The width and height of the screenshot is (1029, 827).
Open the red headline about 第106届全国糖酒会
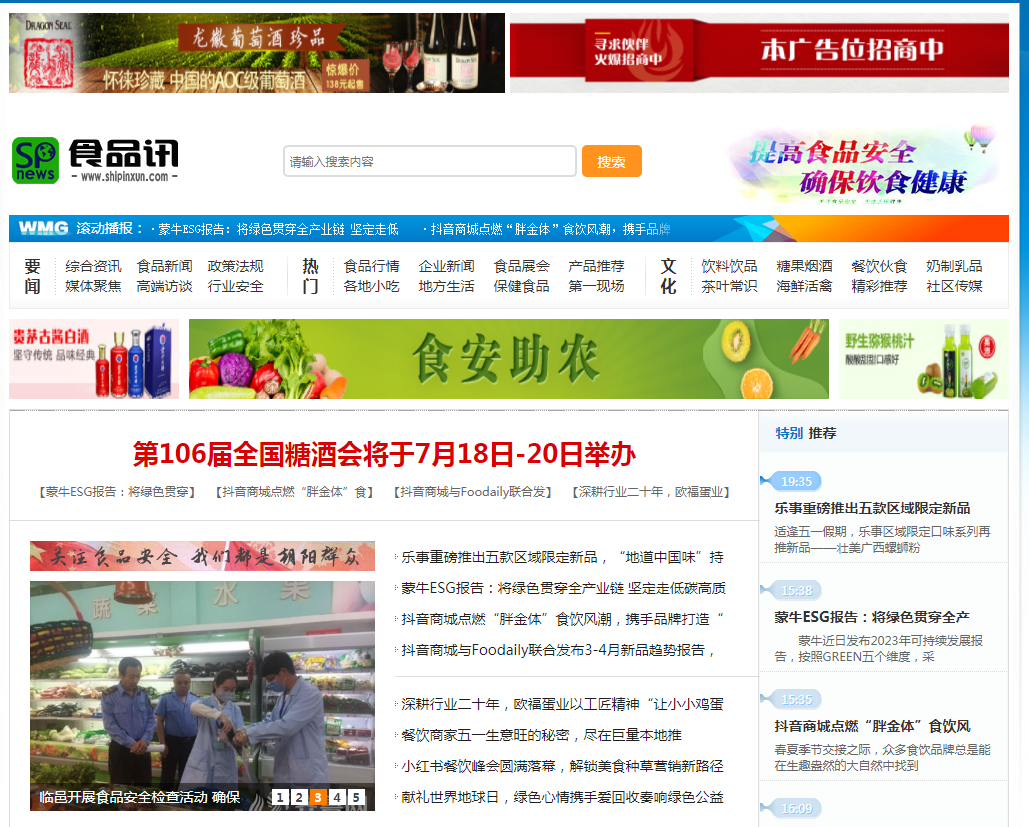pyautogui.click(x=384, y=454)
